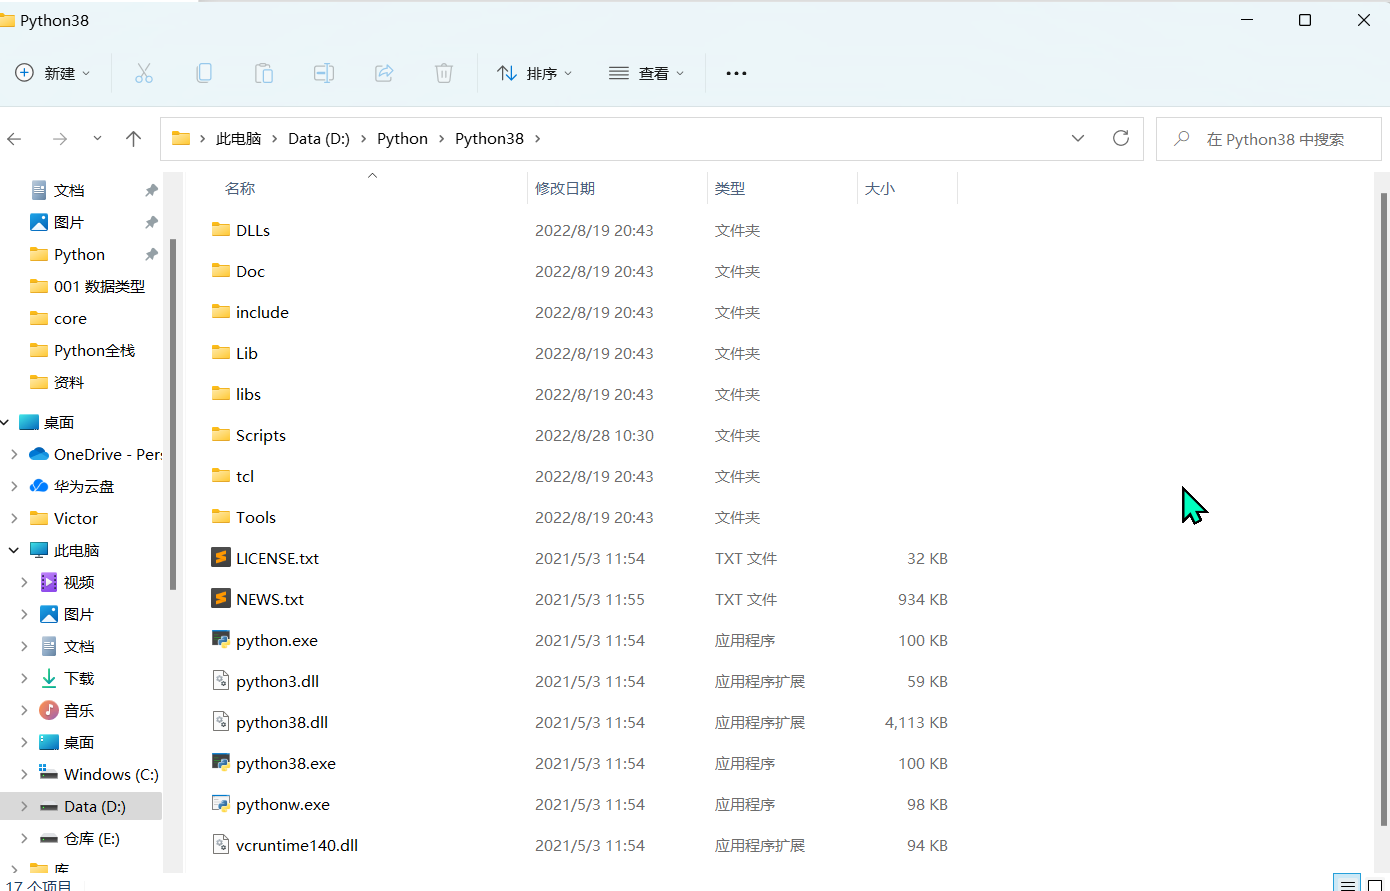Select the Doc folder name
Image resolution: width=1390 pixels, height=891 pixels.
(x=250, y=271)
